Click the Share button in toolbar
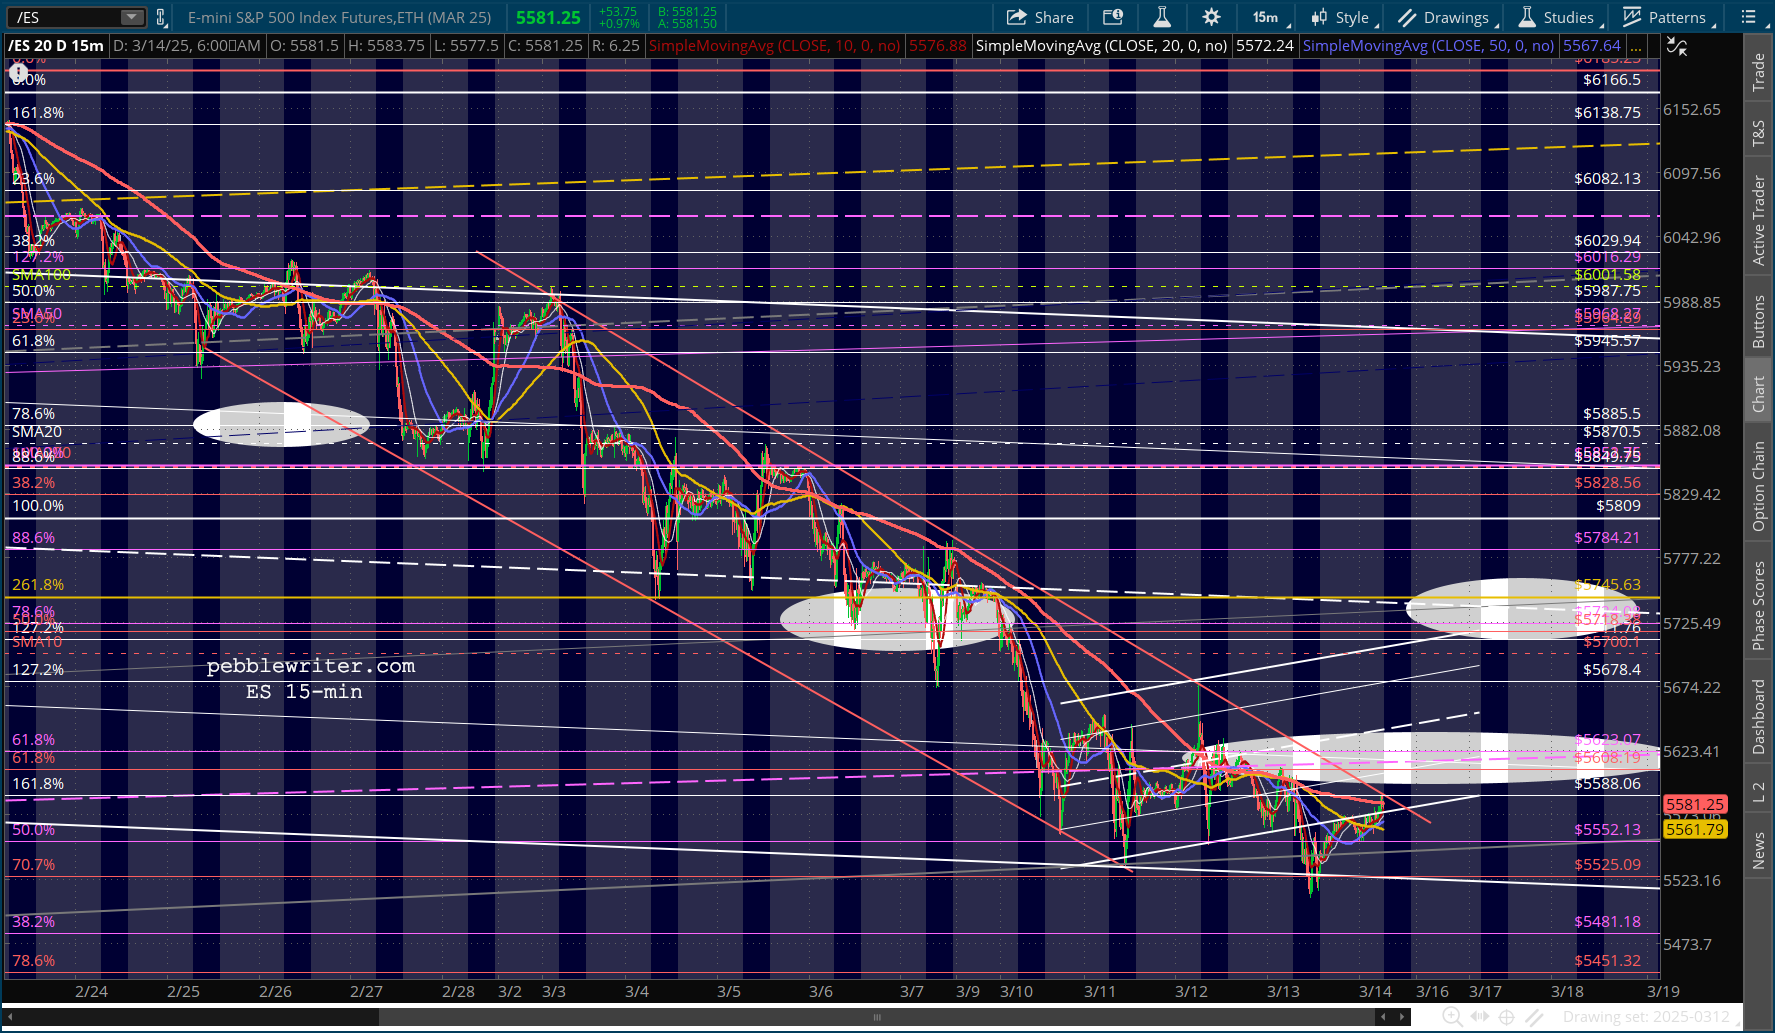The image size is (1775, 1033). click(1040, 17)
